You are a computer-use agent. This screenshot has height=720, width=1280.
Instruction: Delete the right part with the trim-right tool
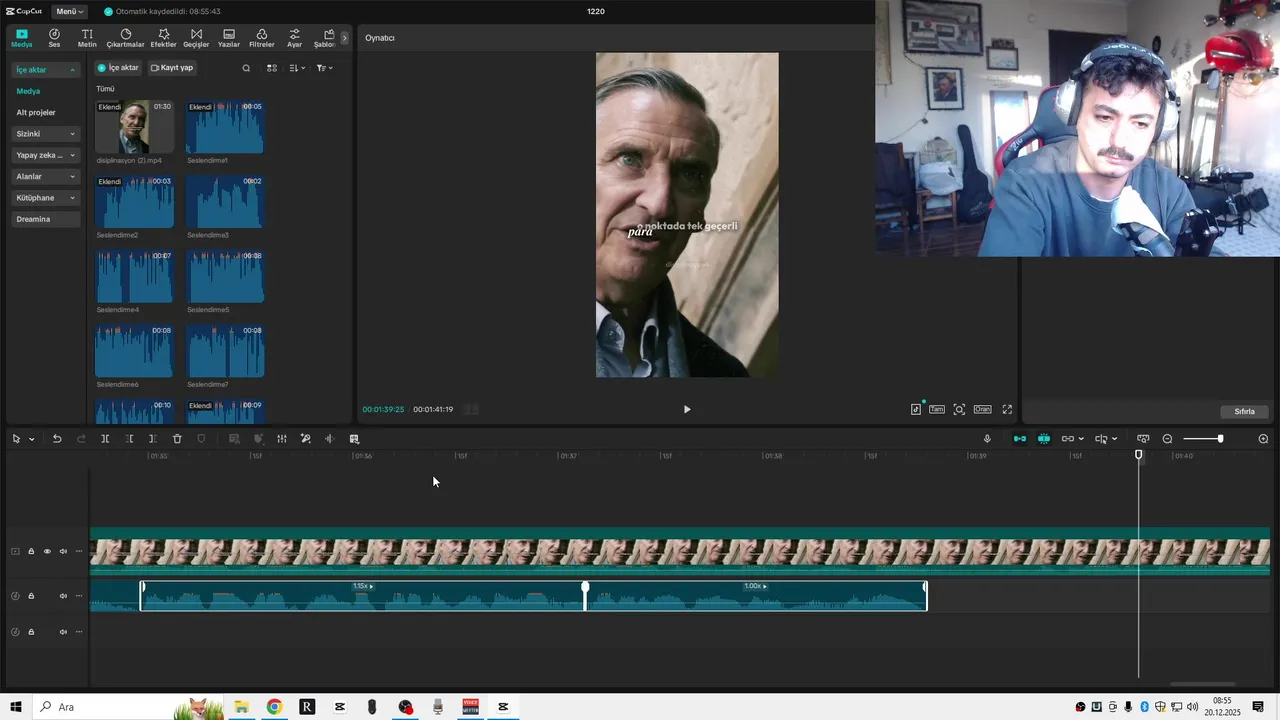tap(152, 439)
